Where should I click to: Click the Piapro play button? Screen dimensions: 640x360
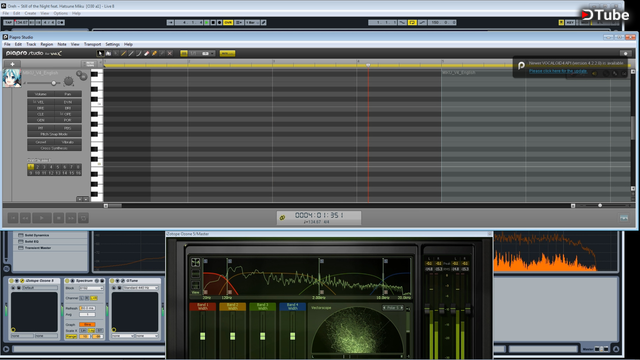[x=42, y=218]
